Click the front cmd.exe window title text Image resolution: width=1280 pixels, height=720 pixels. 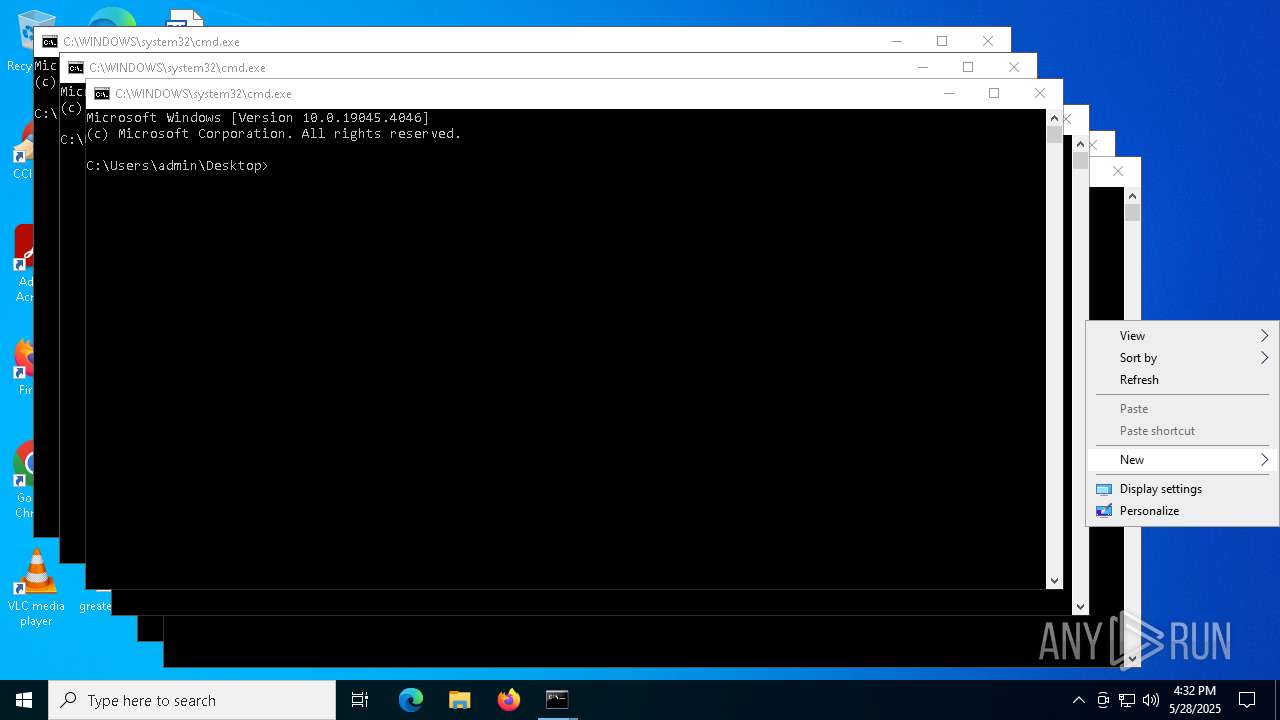[x=203, y=94]
